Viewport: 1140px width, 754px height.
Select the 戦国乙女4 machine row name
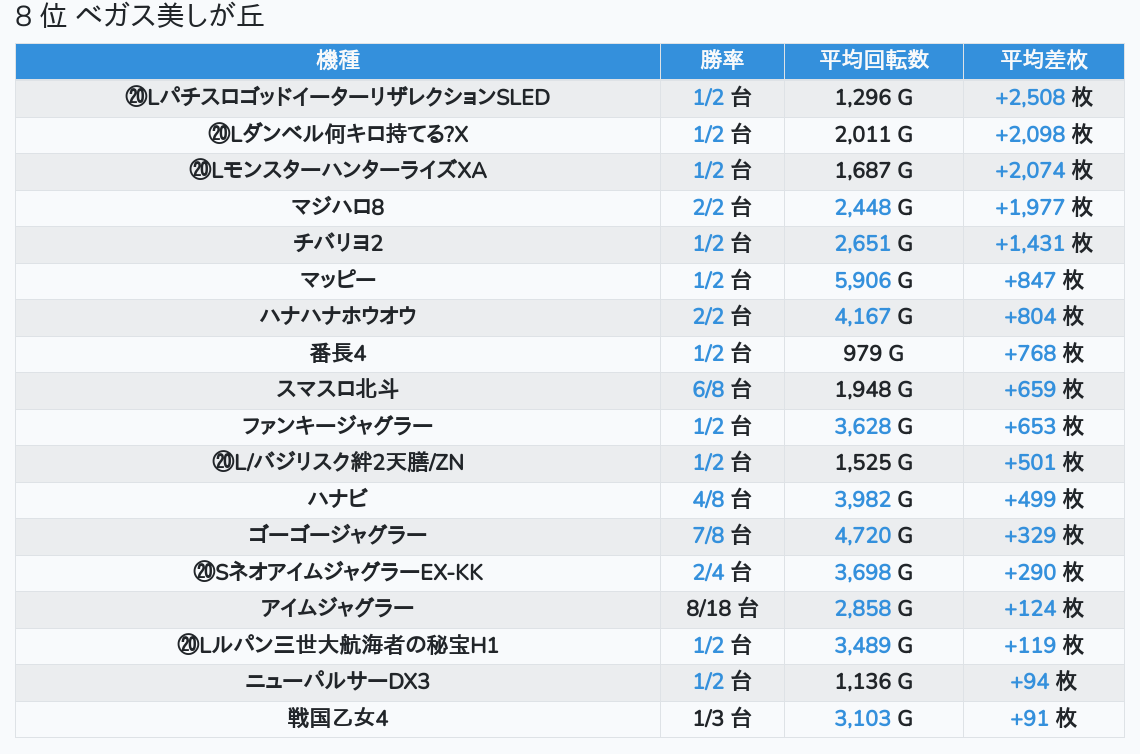(338, 718)
